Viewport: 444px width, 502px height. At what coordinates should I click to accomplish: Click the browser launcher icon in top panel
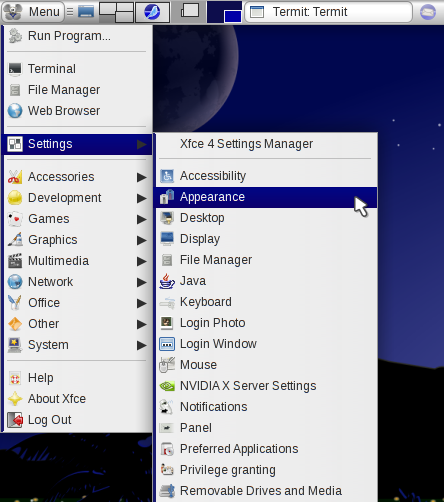[x=152, y=12]
